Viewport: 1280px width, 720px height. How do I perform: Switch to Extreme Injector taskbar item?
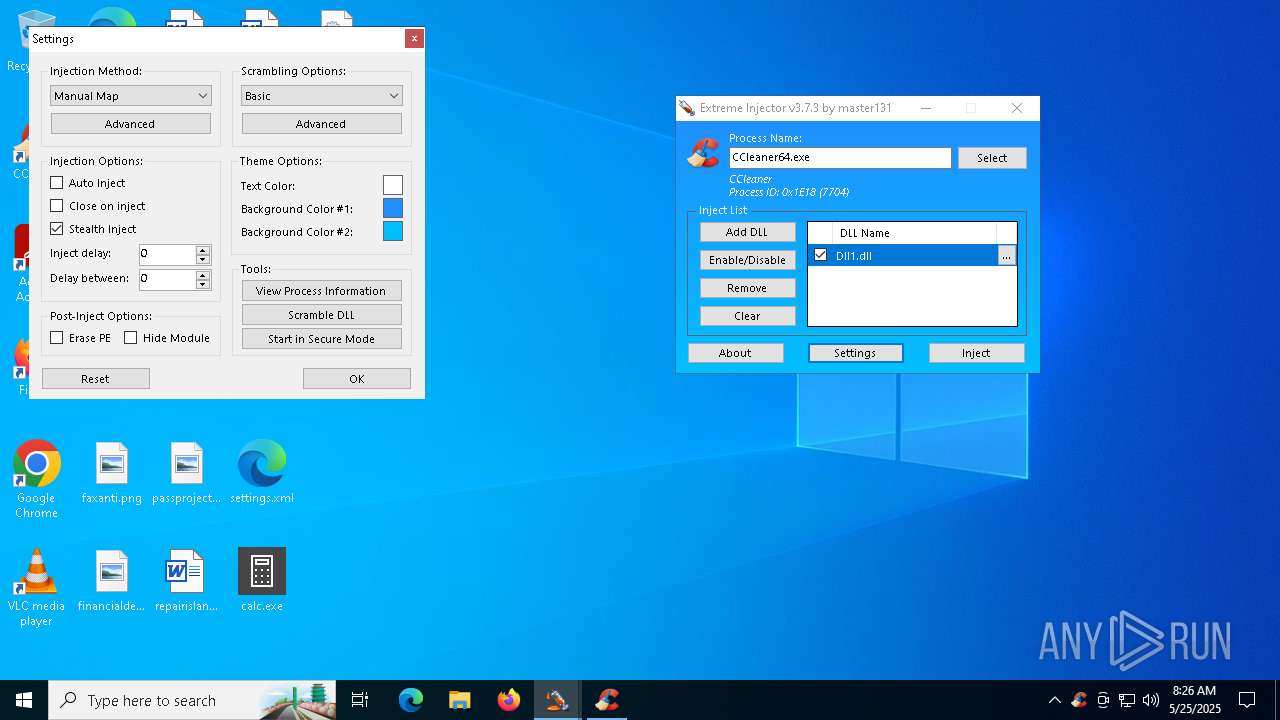click(557, 700)
